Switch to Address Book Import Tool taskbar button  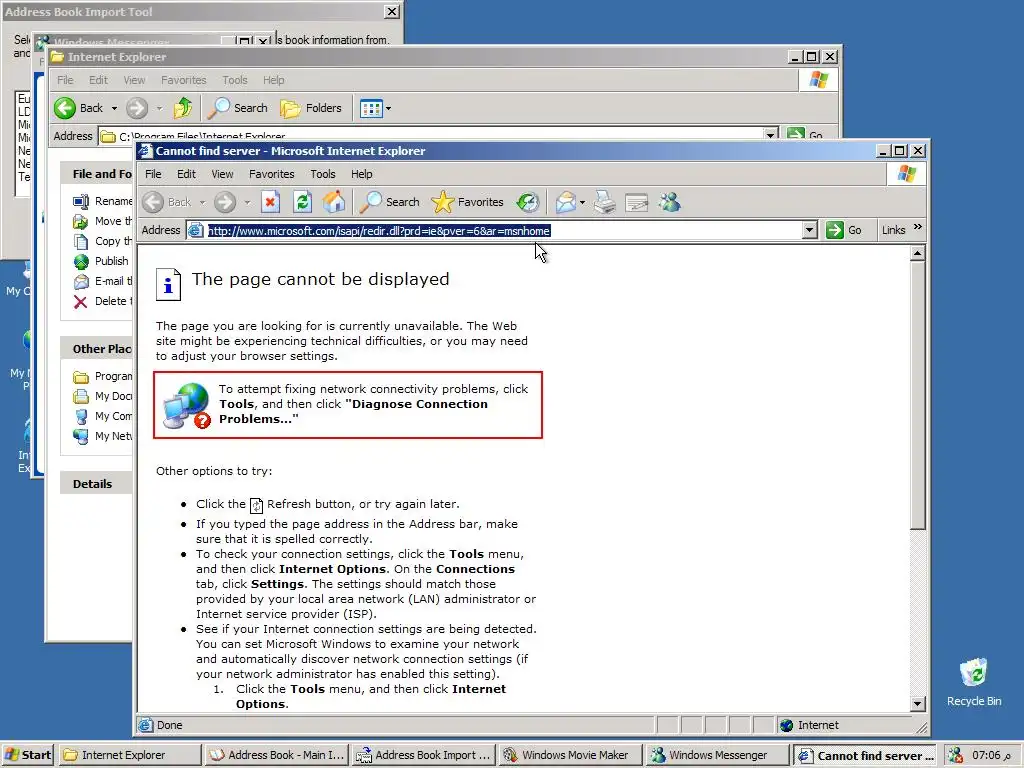pyautogui.click(x=423, y=755)
